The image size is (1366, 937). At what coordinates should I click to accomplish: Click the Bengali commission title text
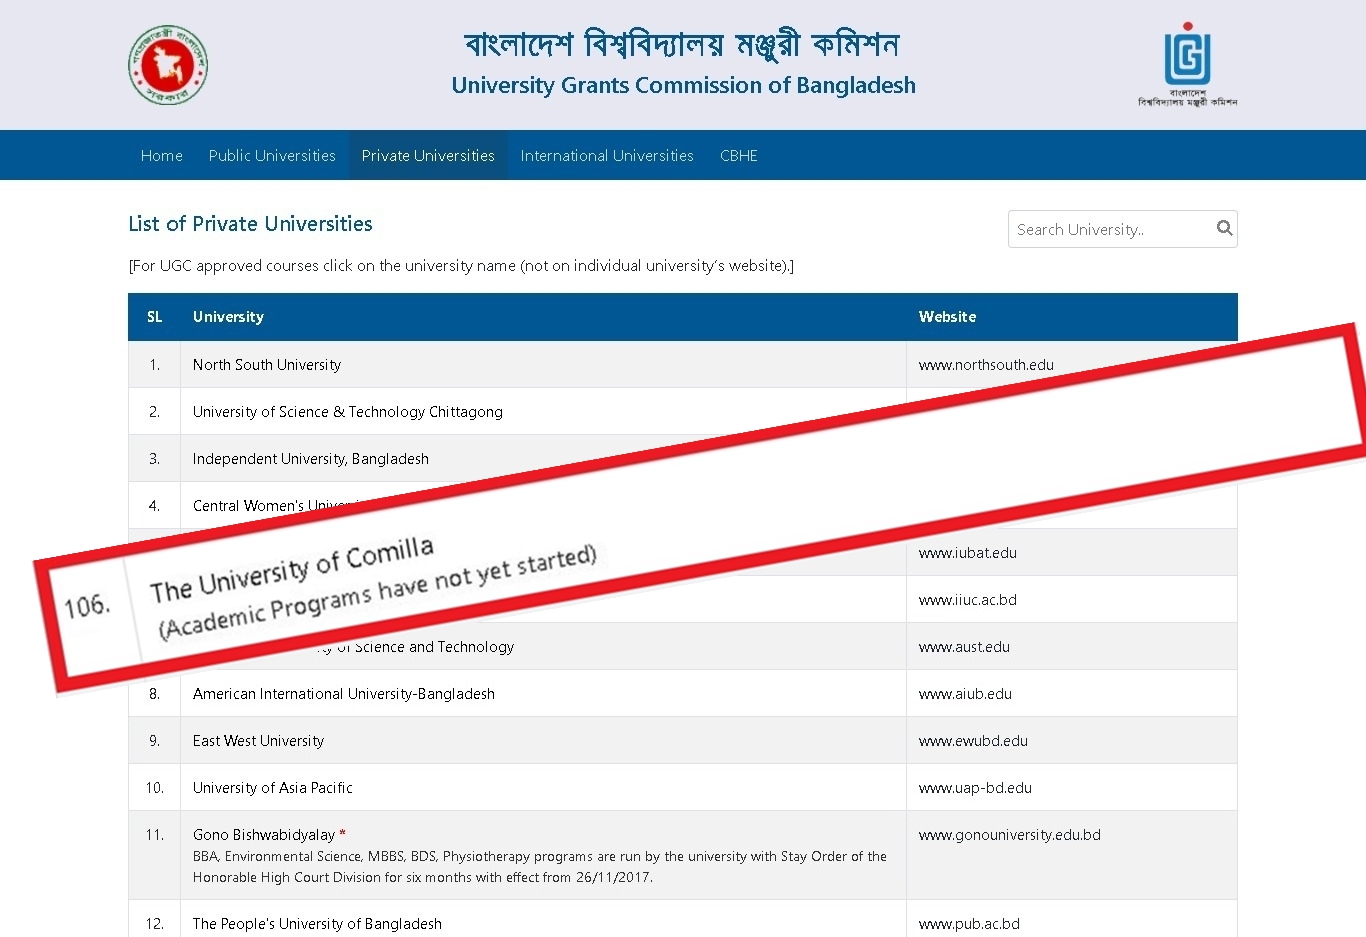pyautogui.click(x=683, y=44)
